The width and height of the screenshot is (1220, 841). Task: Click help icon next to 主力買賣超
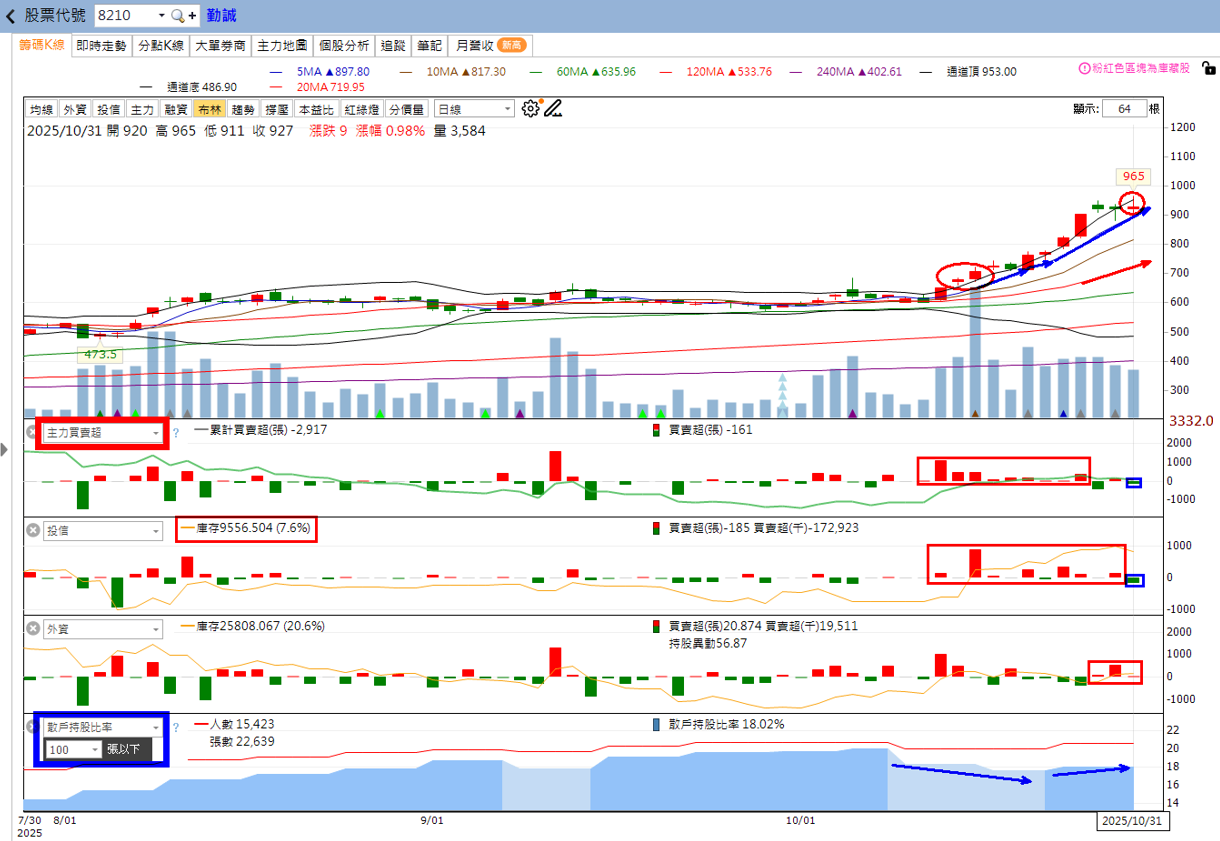176,433
